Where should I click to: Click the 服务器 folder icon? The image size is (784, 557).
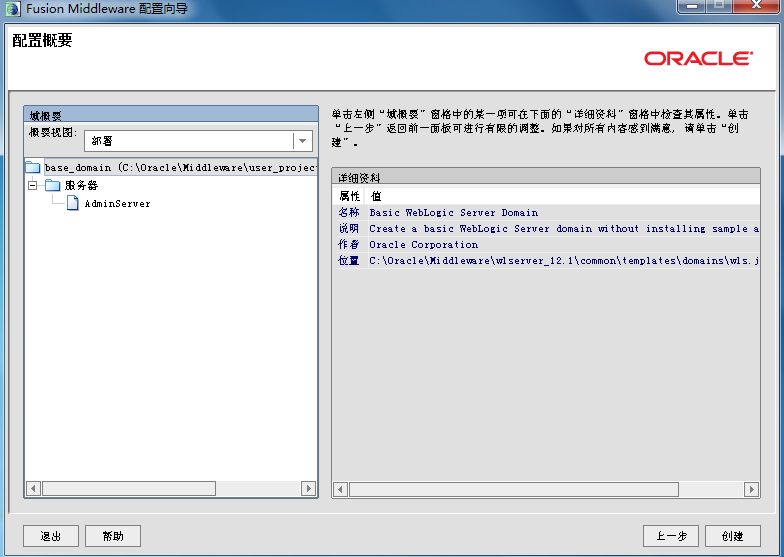(52, 186)
